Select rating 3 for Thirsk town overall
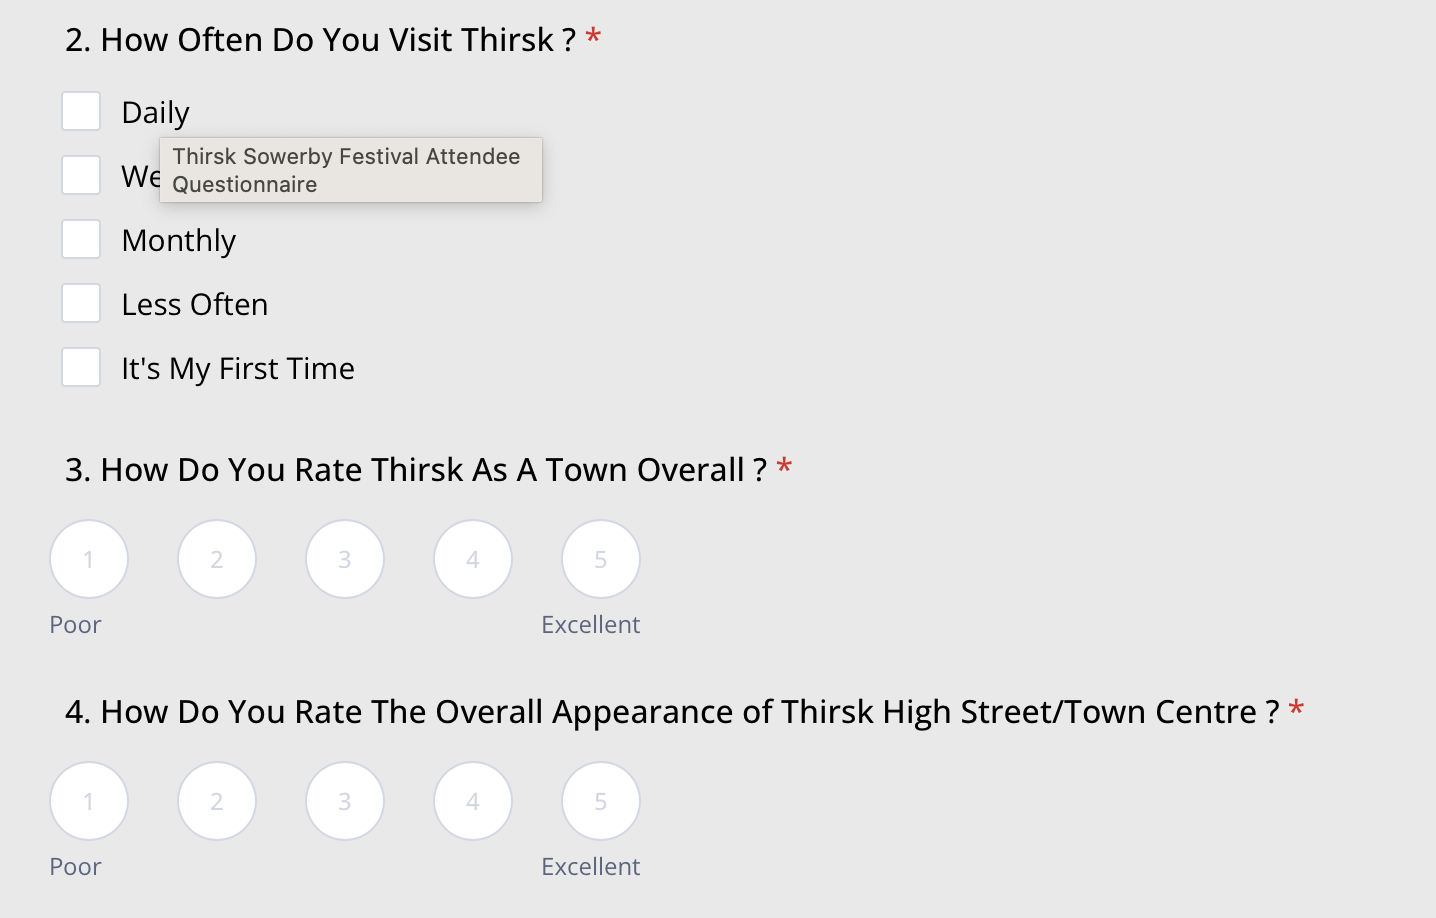Screen dimensions: 1436x918 point(345,559)
